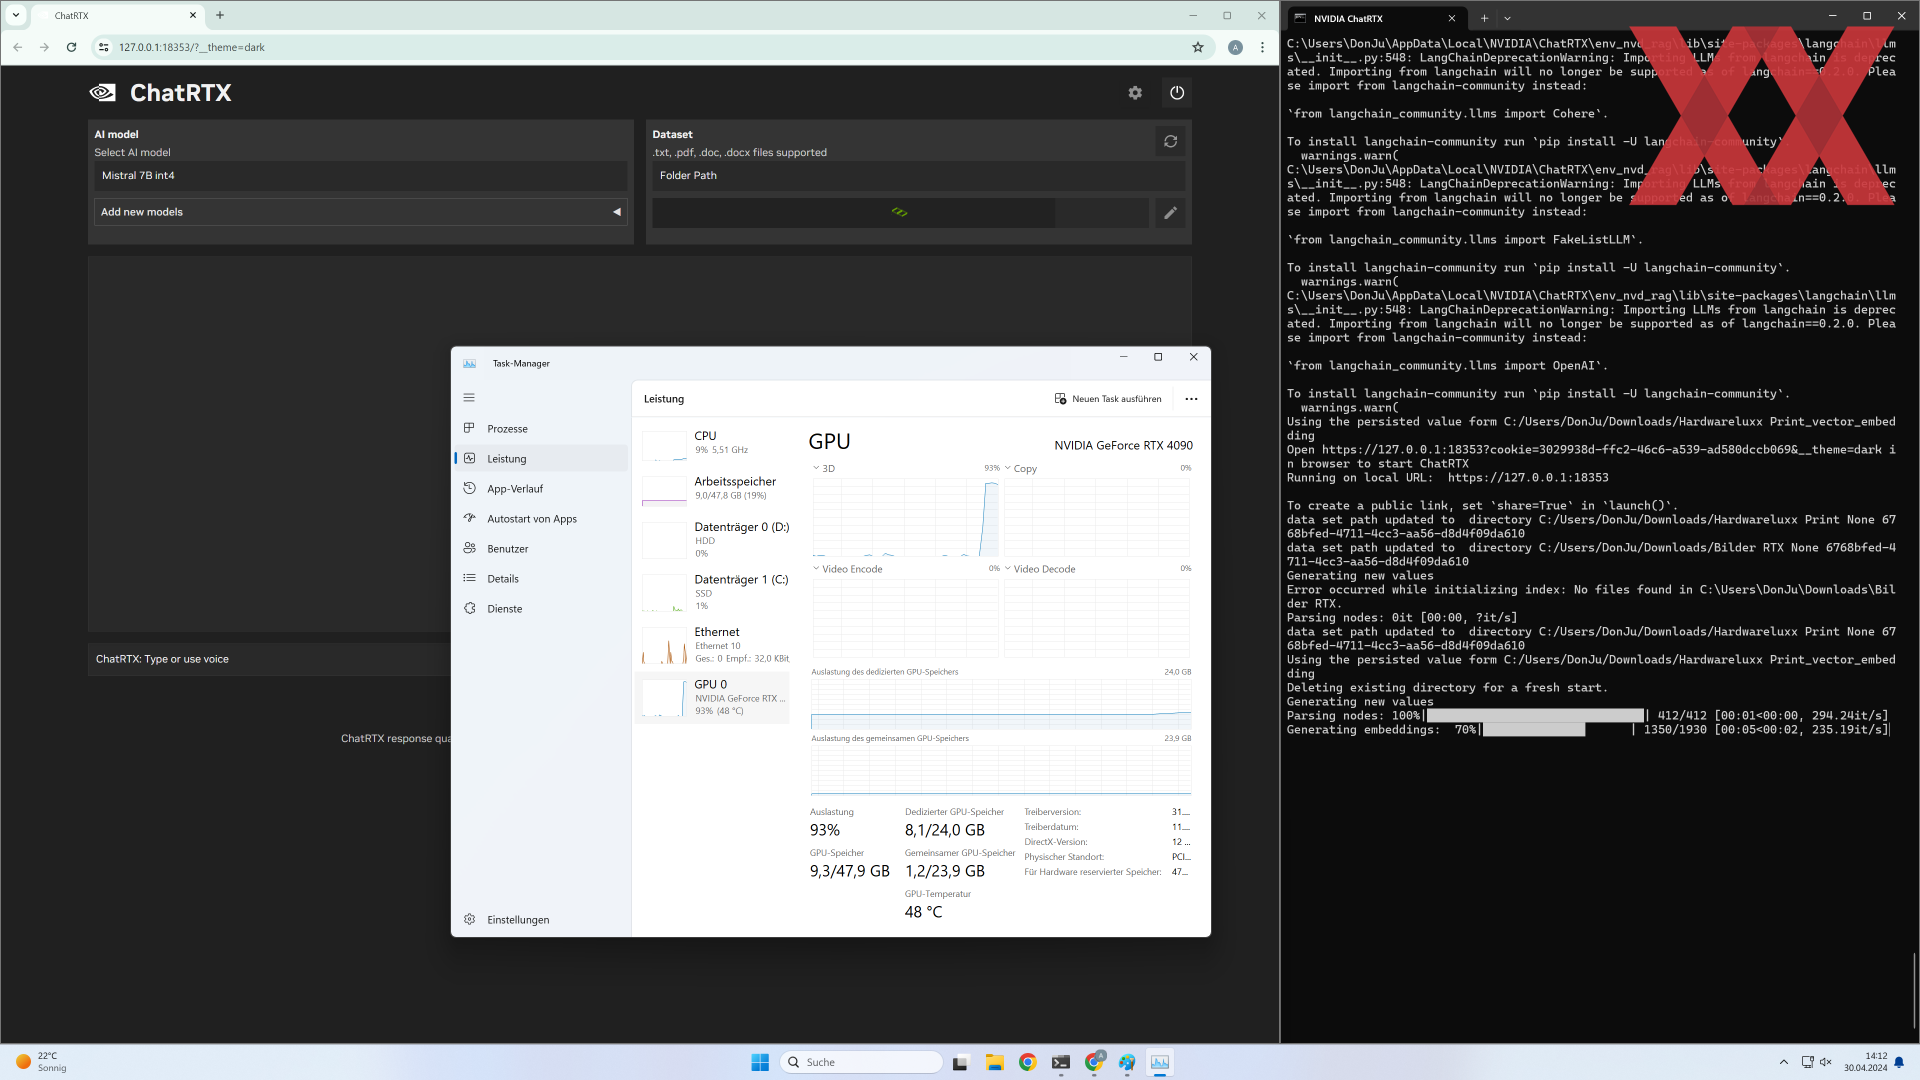Open ChatRTX settings gear icon
This screenshot has width=1920, height=1080.
tap(1135, 93)
